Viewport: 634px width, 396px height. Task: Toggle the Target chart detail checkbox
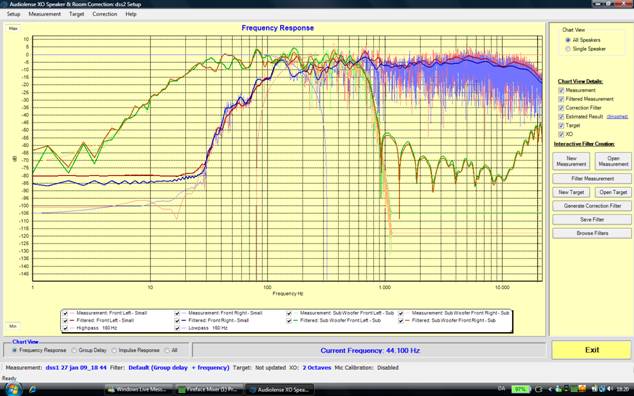[561, 125]
